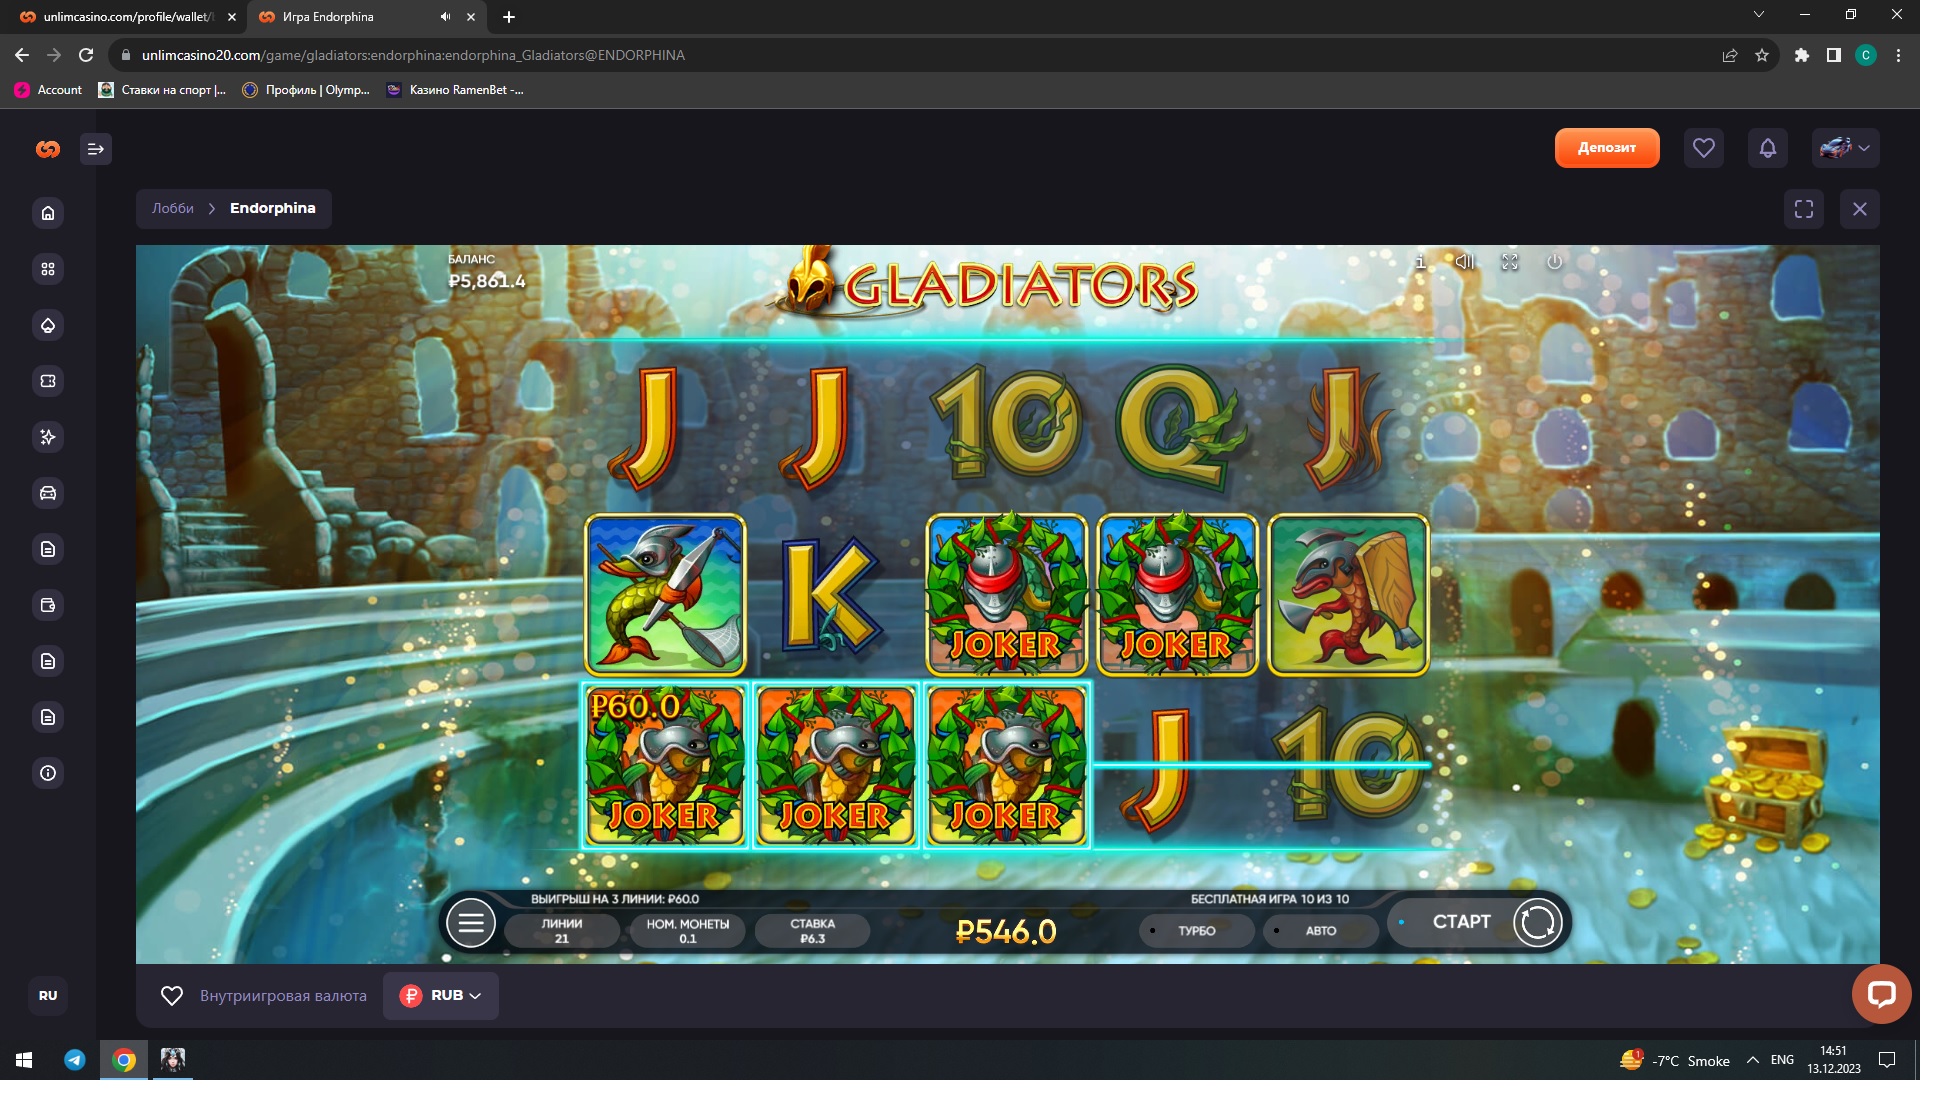Open the live chat support bubble
Screen dimensions: 1940x1098
1880,993
